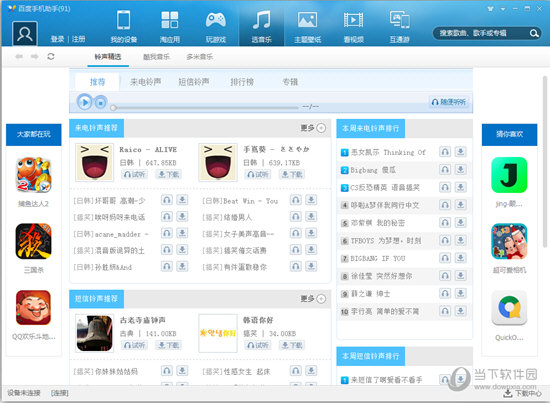
Task: Download Bigbang 傻瓜 from ranking
Action: pyautogui.click(x=460, y=170)
